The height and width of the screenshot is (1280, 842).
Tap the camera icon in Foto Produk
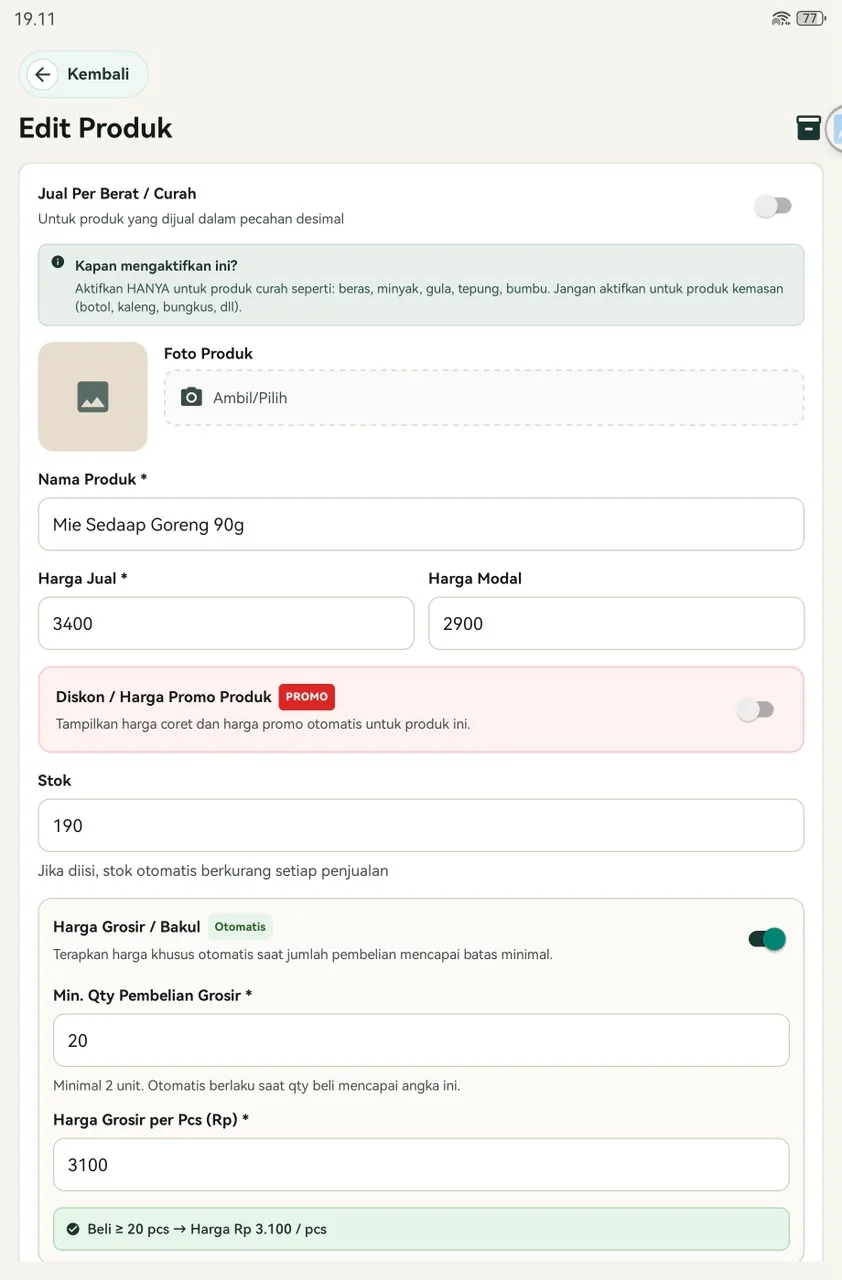click(191, 397)
